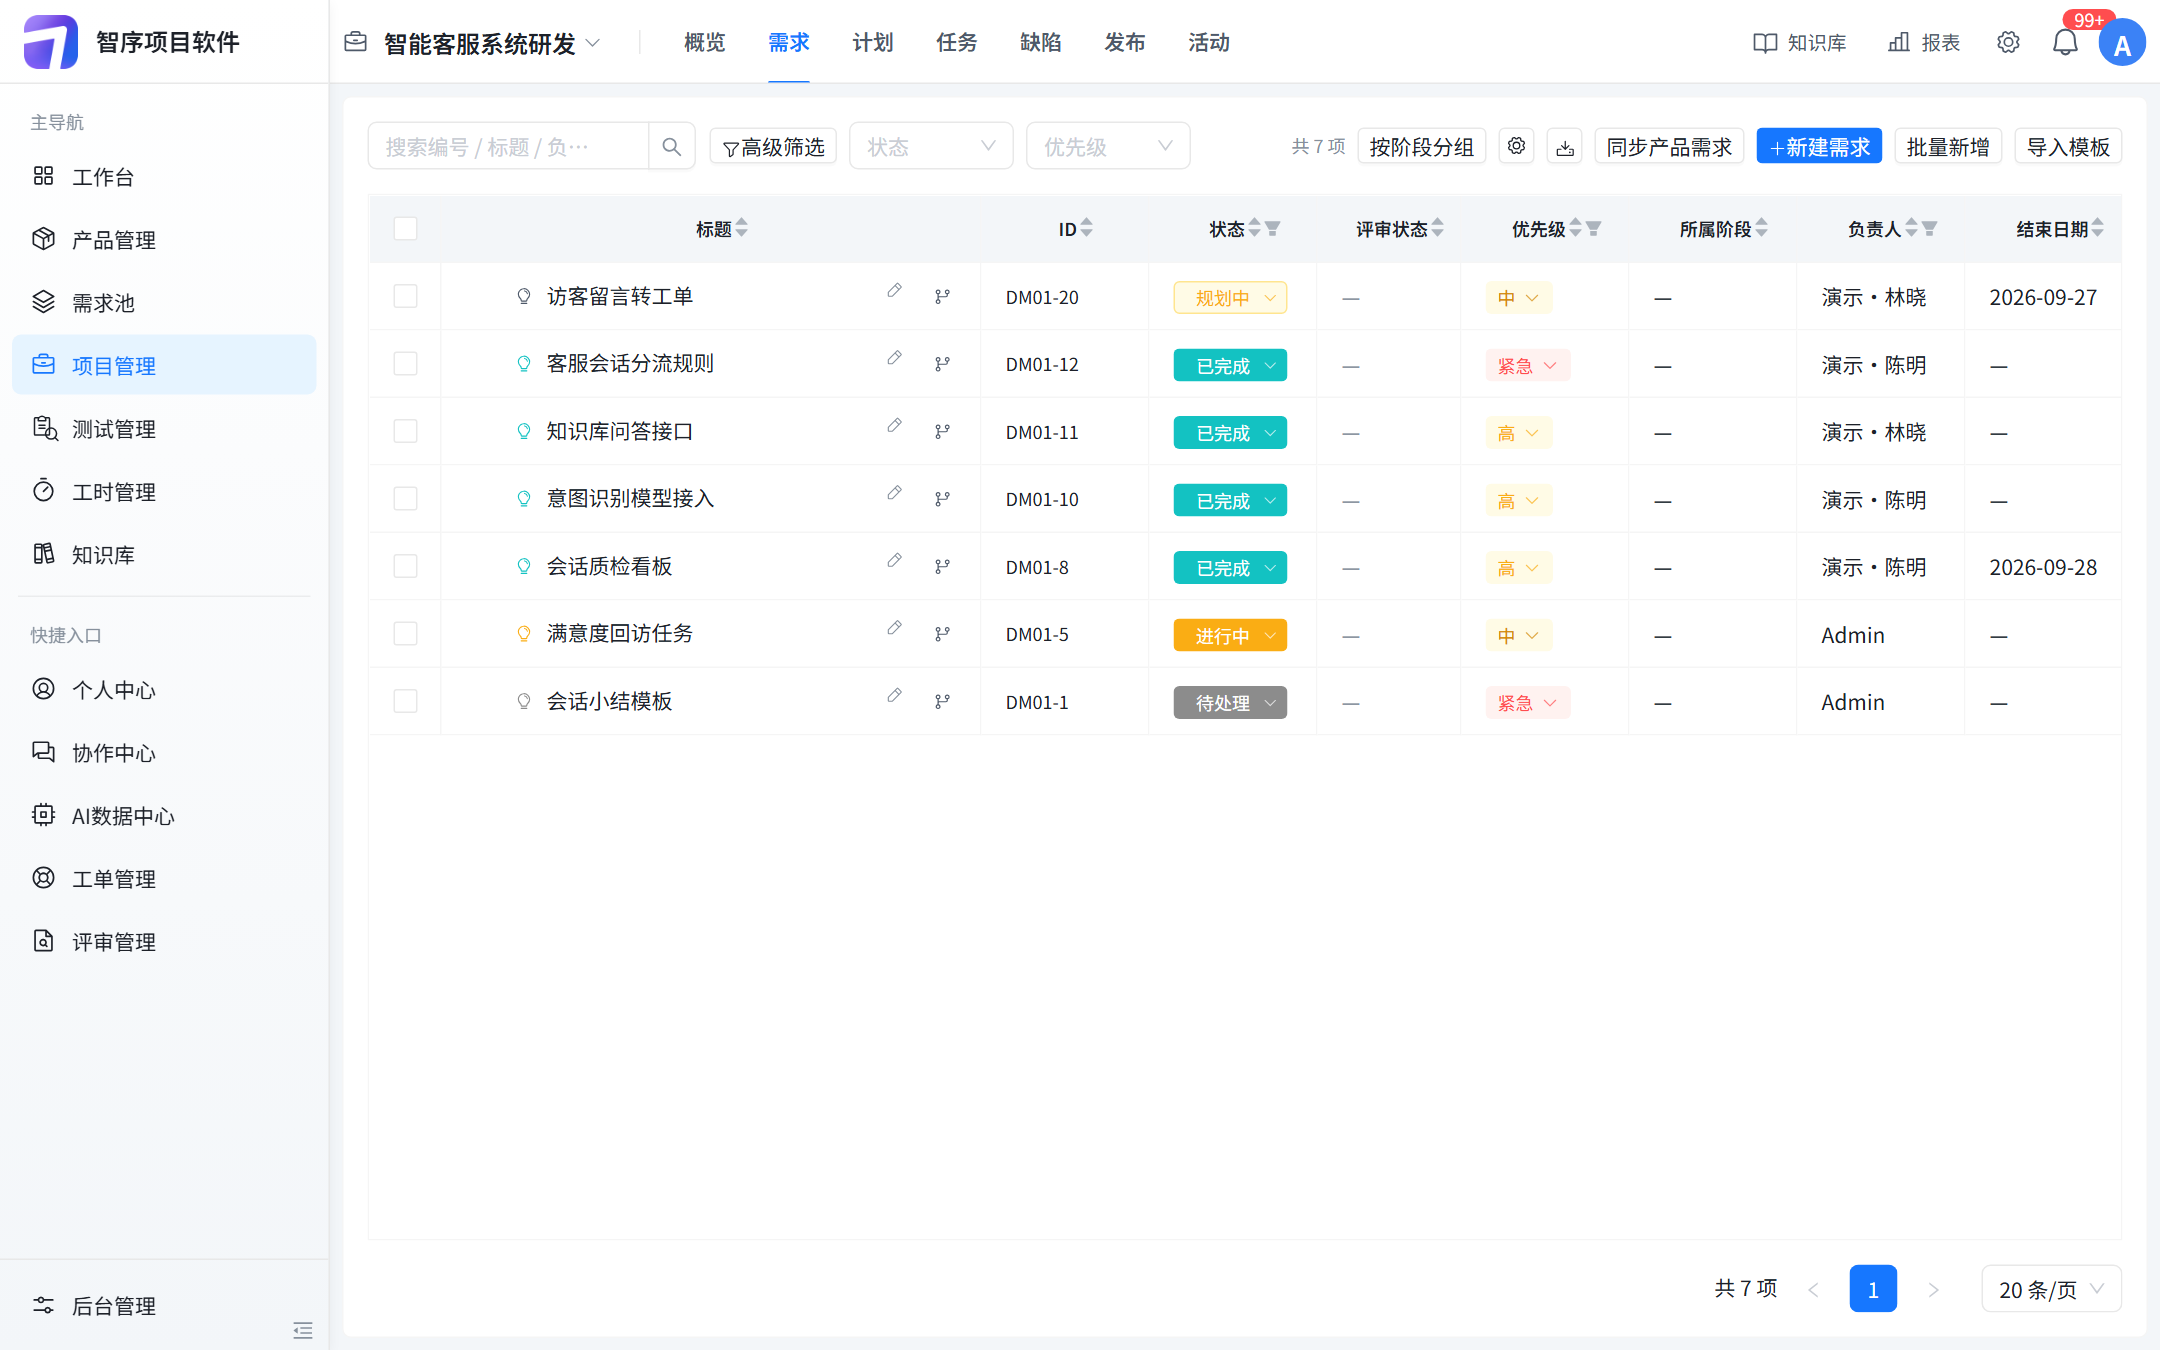Open global settings gear in header

click(x=2008, y=42)
